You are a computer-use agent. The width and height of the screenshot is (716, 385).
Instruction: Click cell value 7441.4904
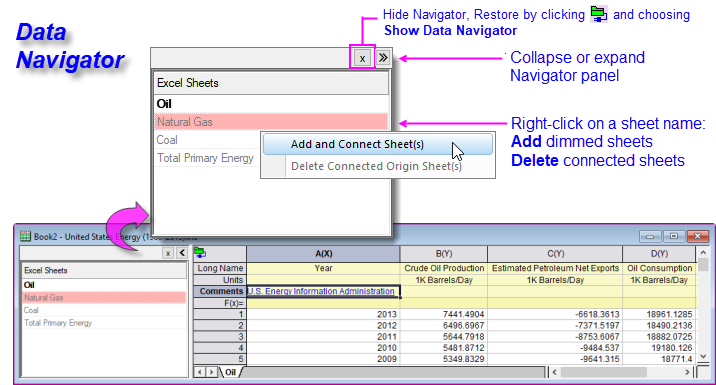[x=444, y=314]
